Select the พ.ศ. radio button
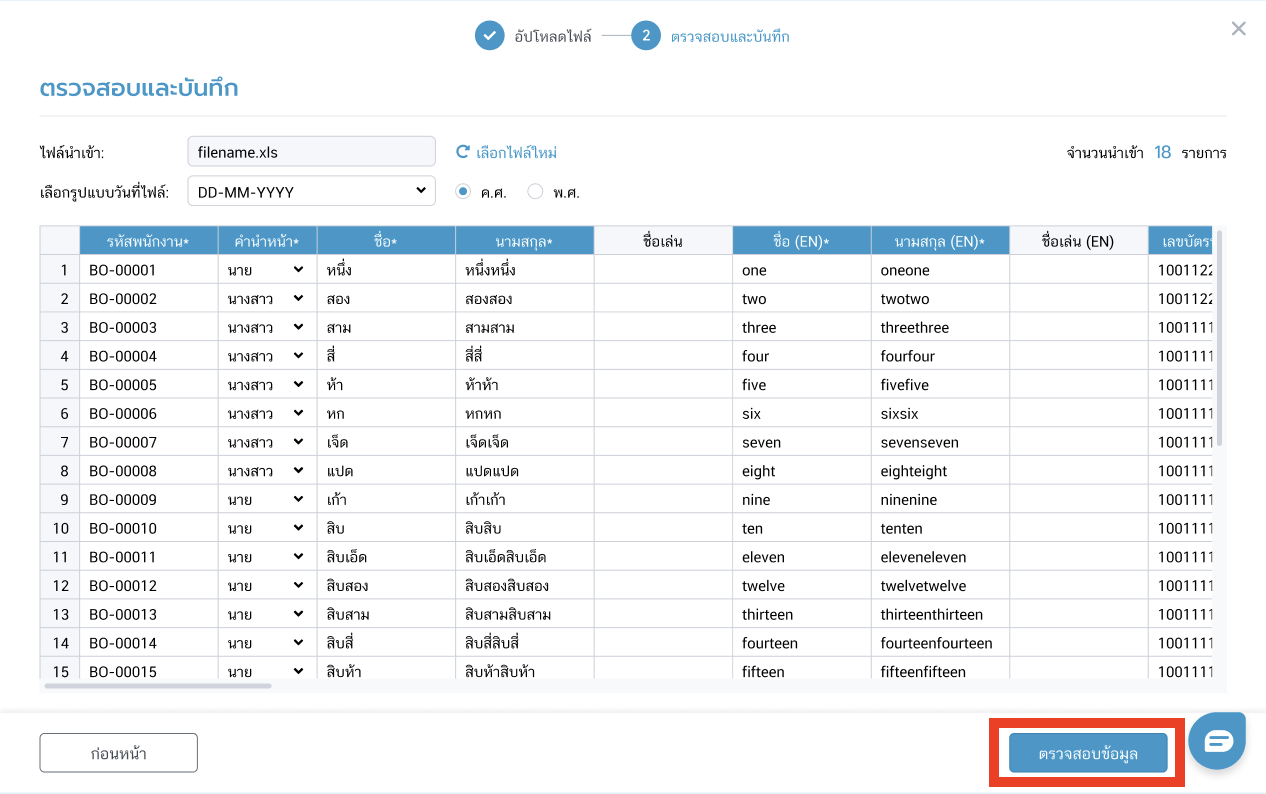Image resolution: width=1266 pixels, height=794 pixels. point(535,191)
